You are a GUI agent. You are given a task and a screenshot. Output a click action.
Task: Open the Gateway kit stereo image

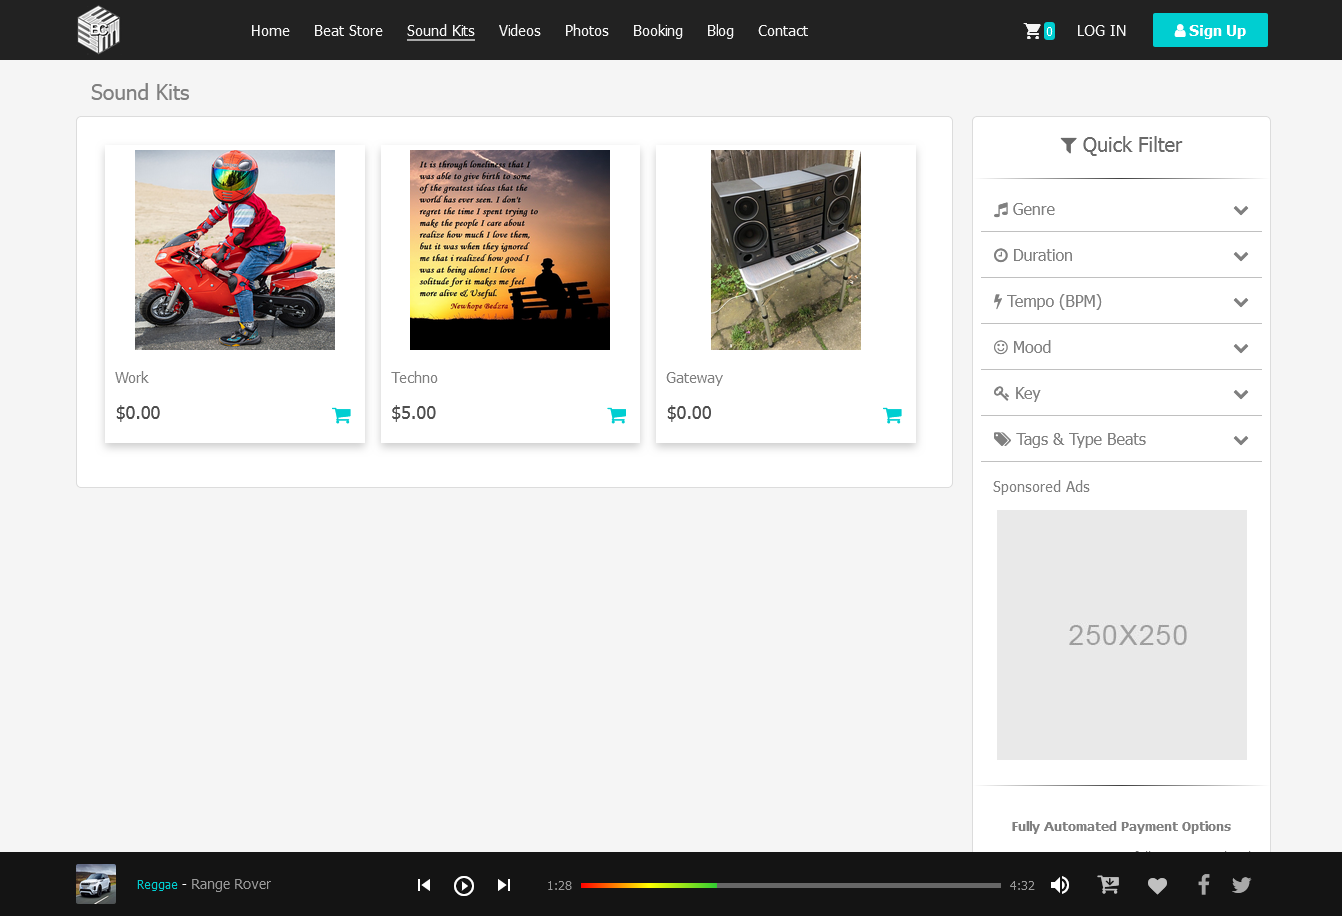coord(786,250)
